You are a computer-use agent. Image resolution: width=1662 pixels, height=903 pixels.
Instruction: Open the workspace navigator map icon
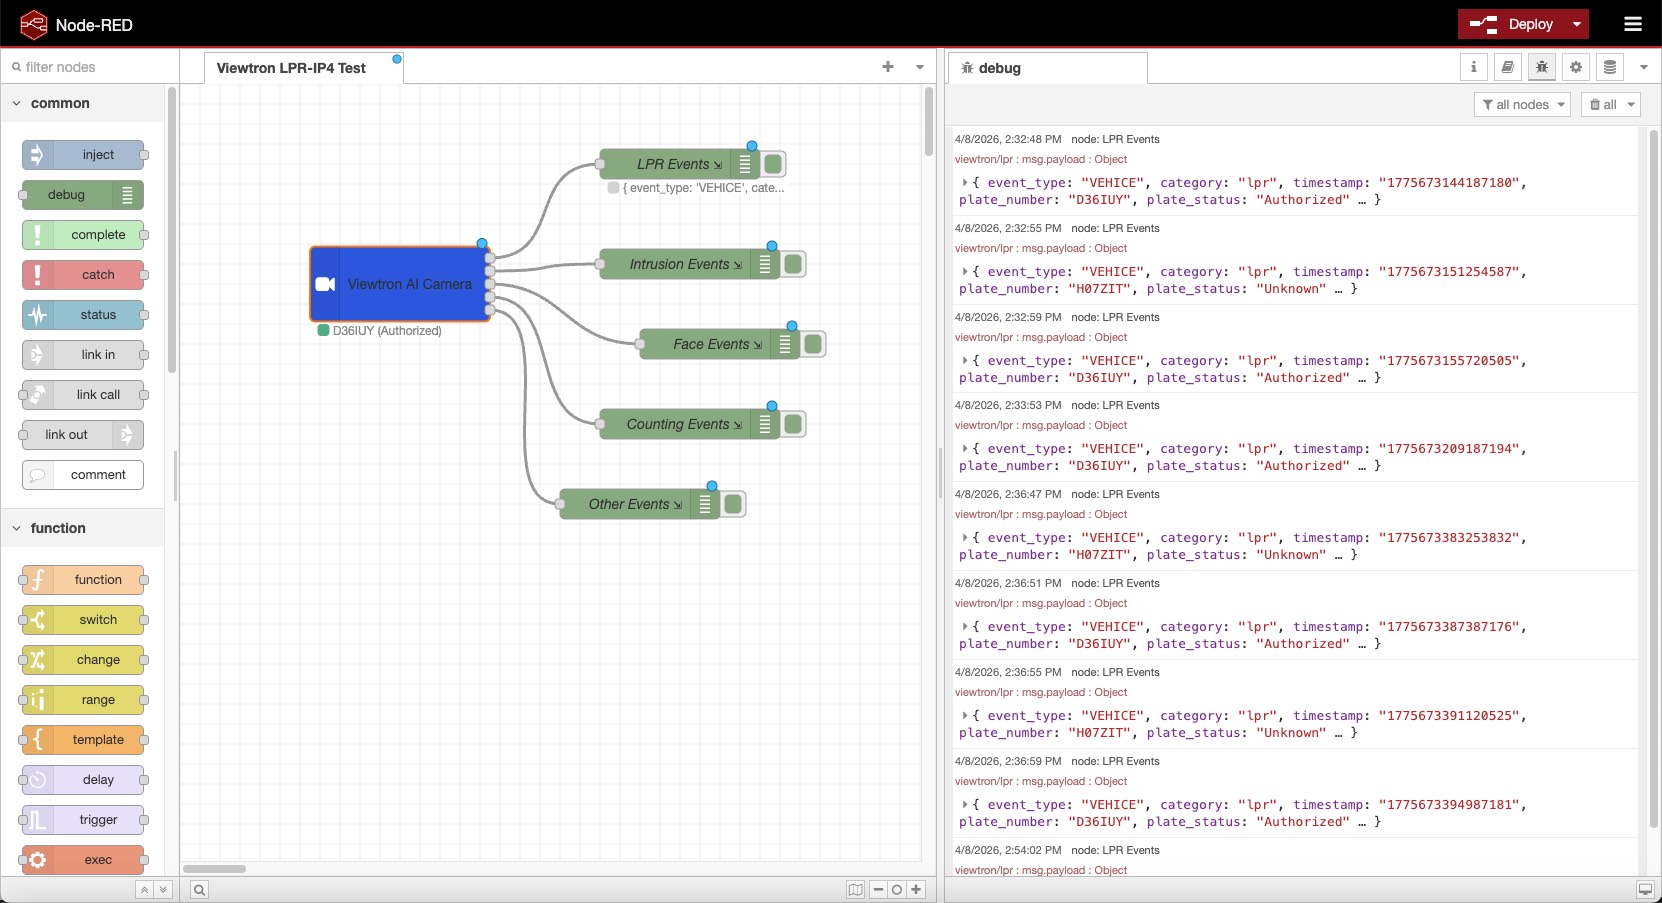856,889
